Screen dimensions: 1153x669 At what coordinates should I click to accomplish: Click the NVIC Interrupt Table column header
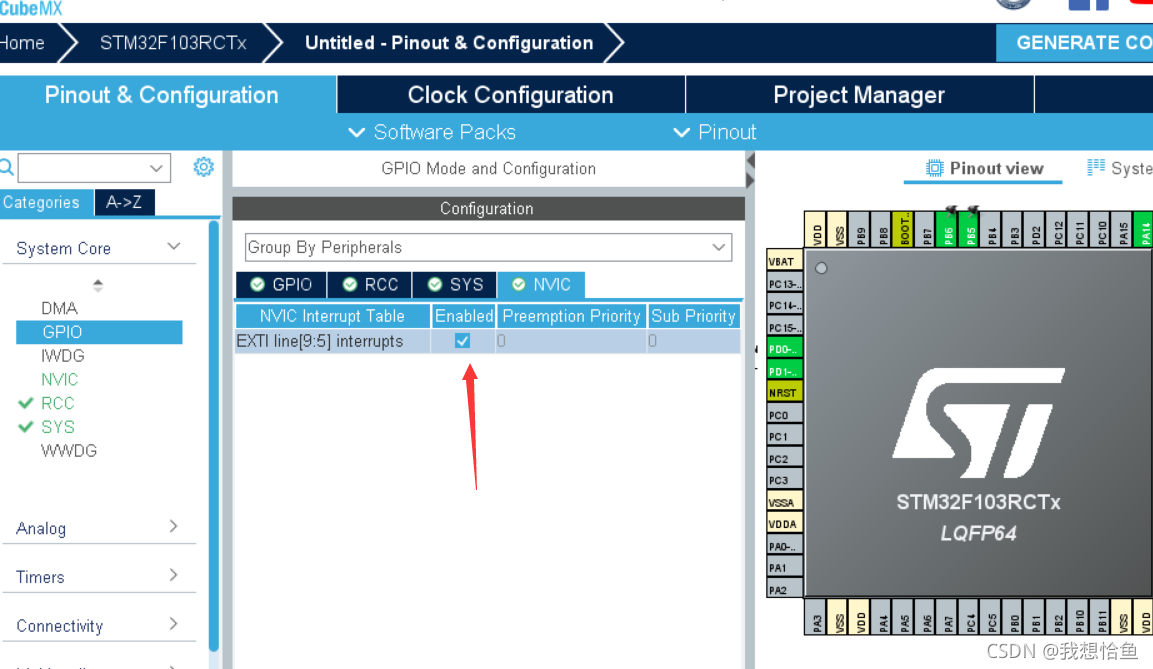332,316
